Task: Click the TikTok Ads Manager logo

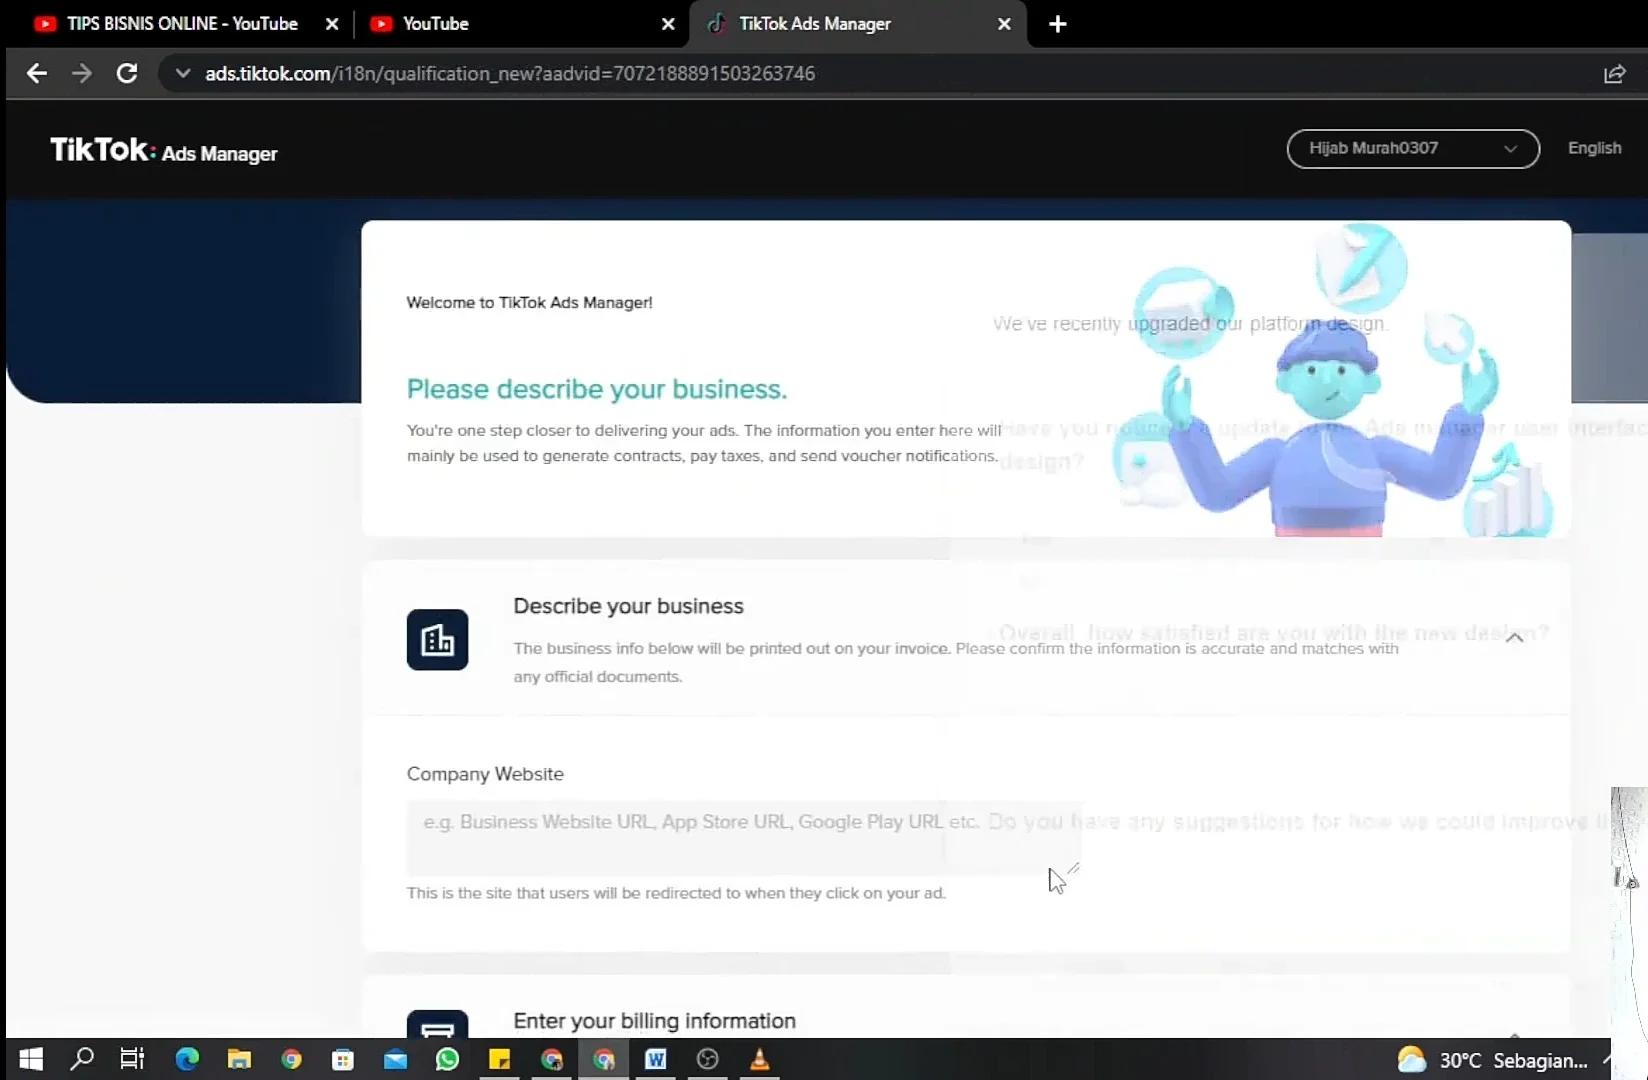Action: [164, 151]
